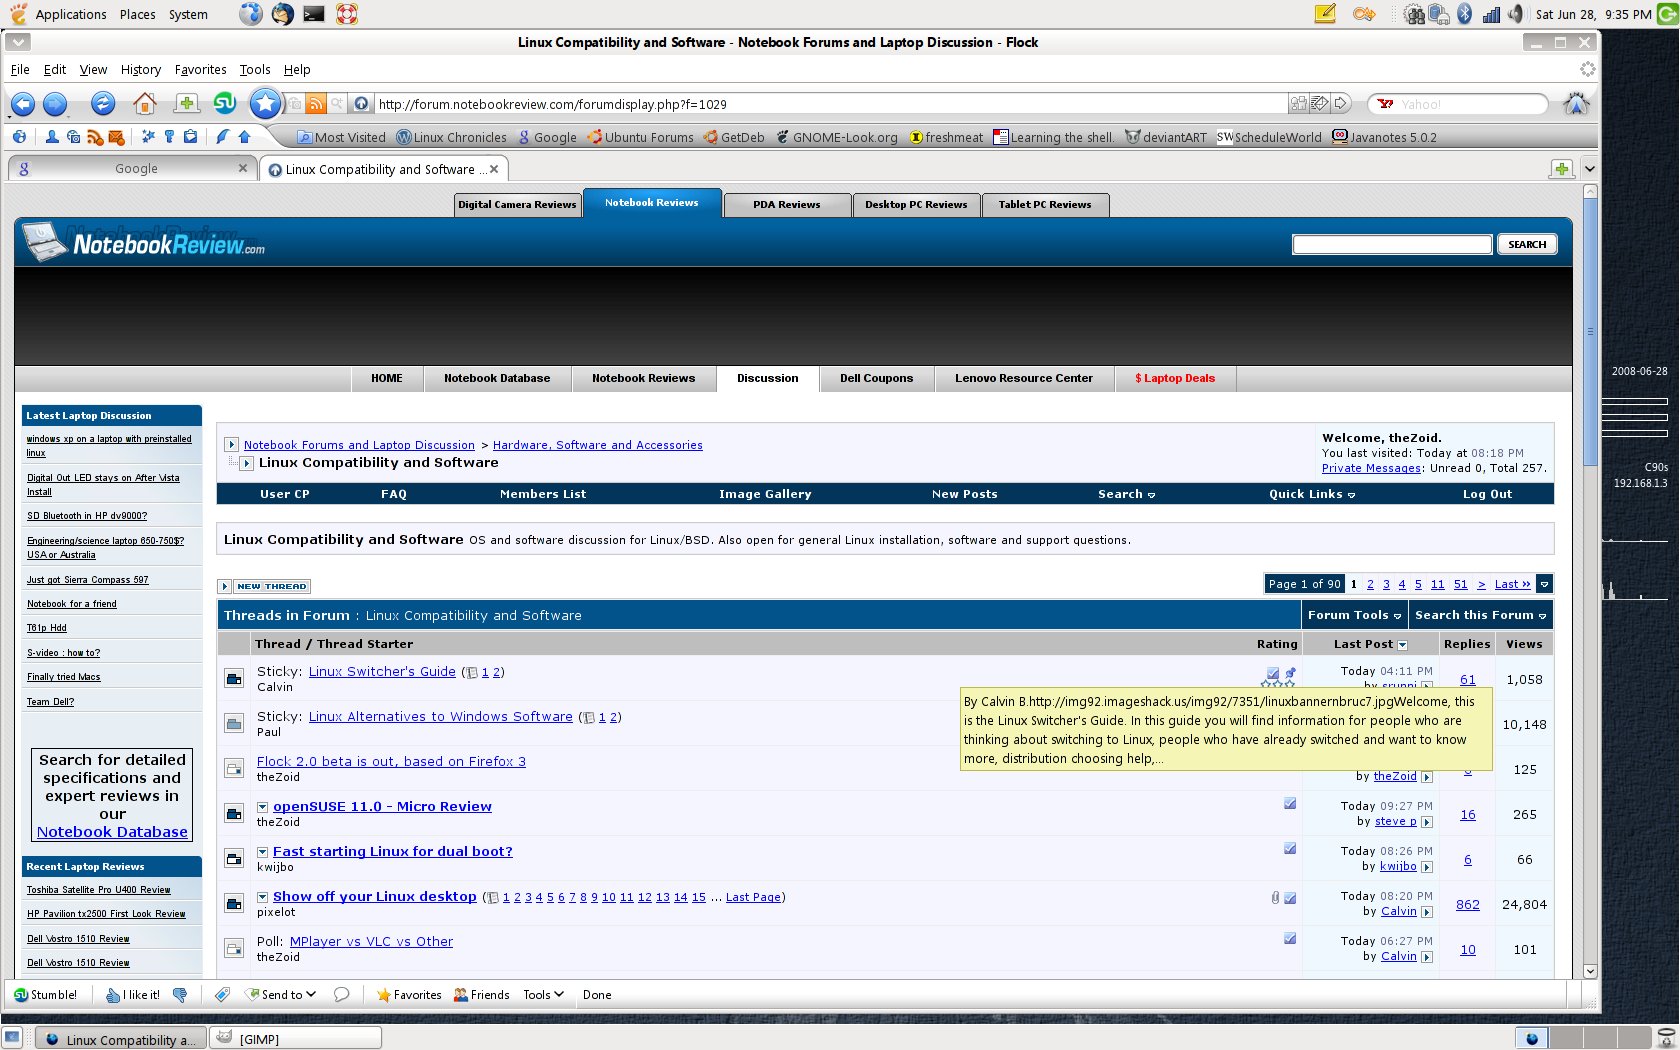Open the page jump dropdown after Last »

coord(1544,584)
